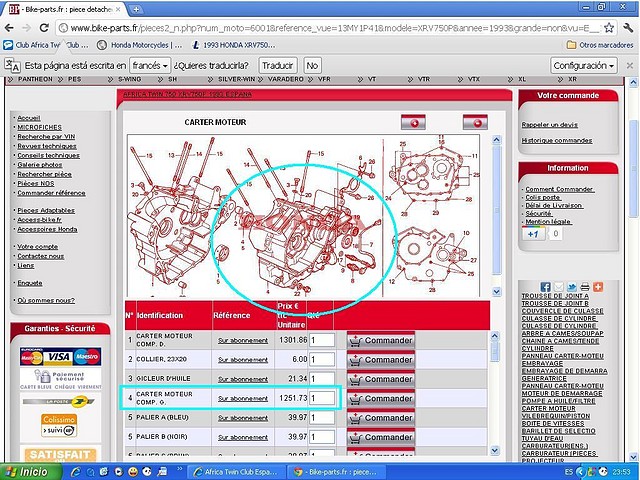Open Sur abonnement reference for GICLEUR D'HUILE
This screenshot has width=640, height=480.
coord(243,379)
